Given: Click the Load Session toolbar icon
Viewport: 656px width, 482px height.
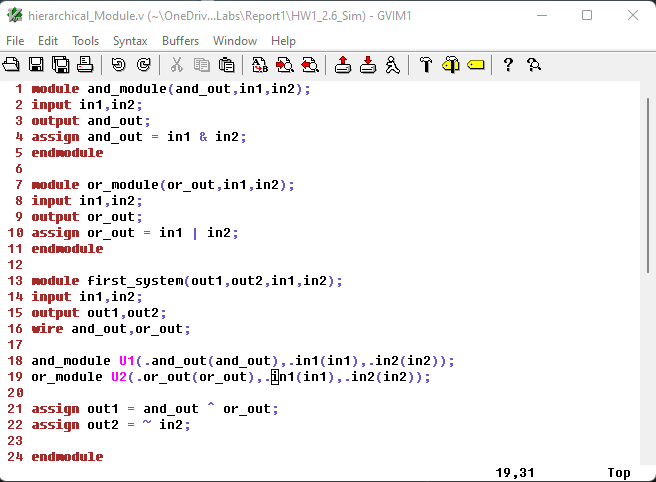Looking at the screenshot, I should click(343, 65).
